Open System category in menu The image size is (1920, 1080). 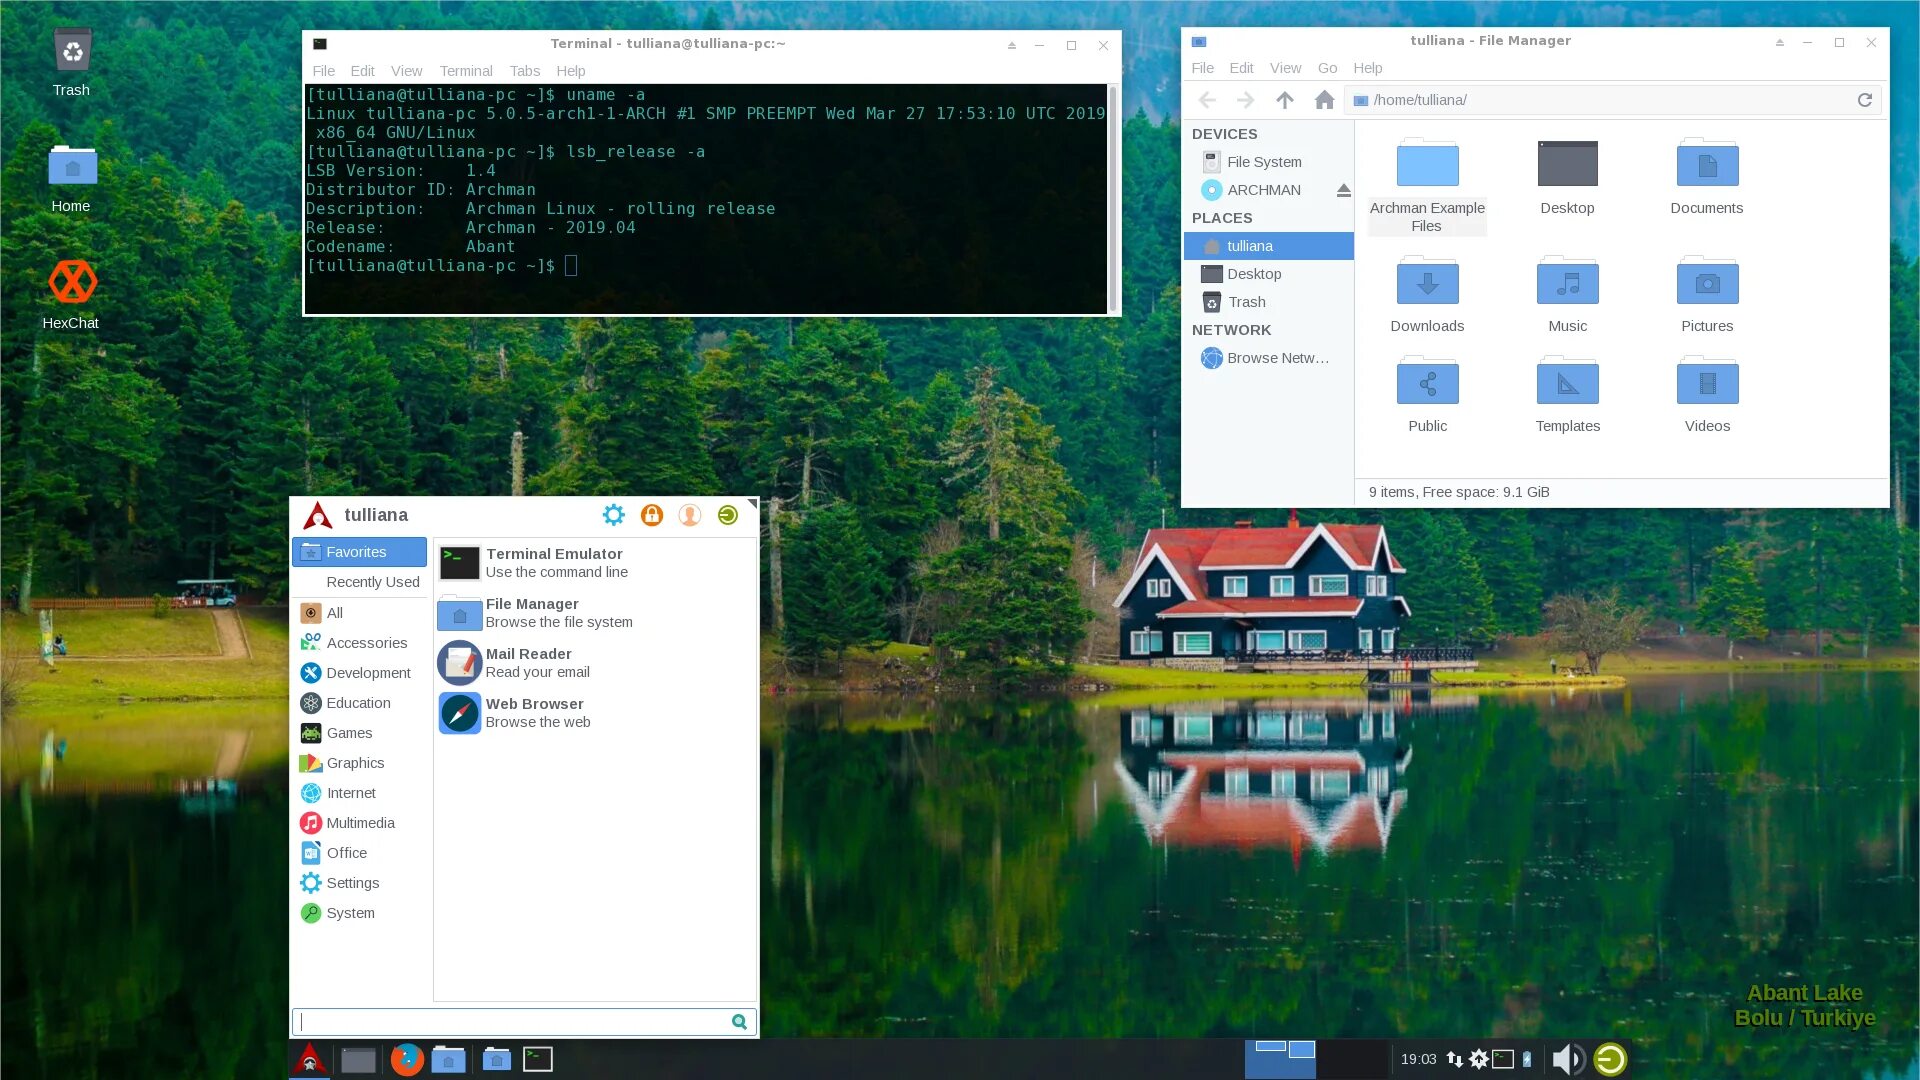click(x=360, y=913)
